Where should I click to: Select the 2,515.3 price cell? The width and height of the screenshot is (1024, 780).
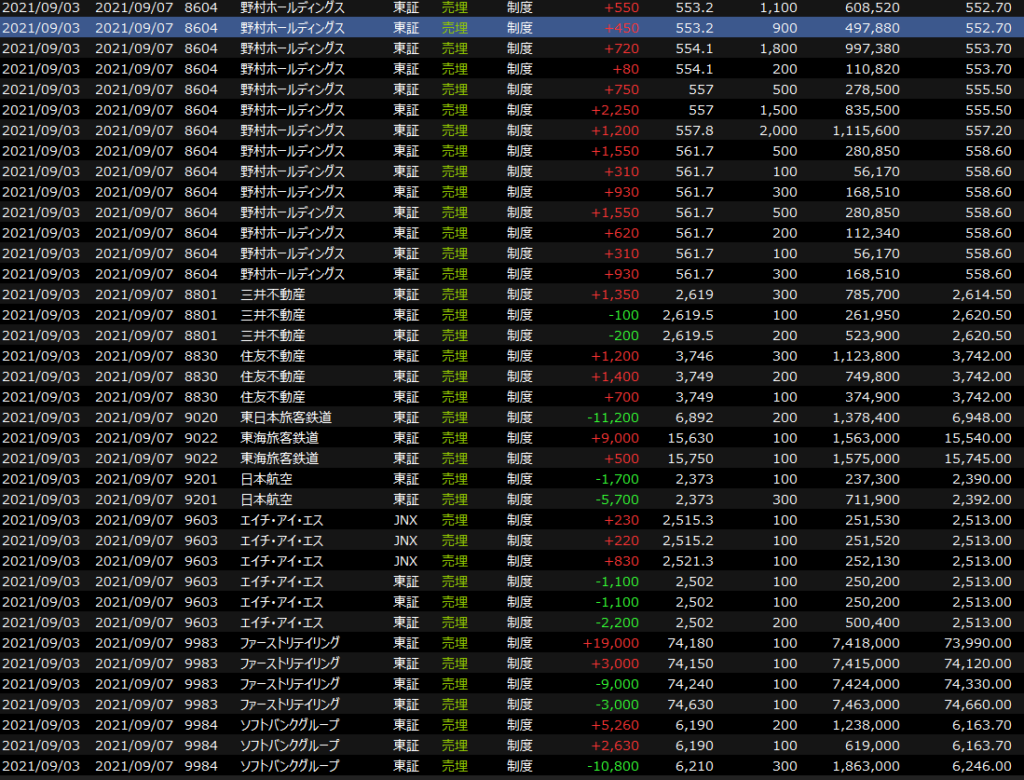pos(687,520)
